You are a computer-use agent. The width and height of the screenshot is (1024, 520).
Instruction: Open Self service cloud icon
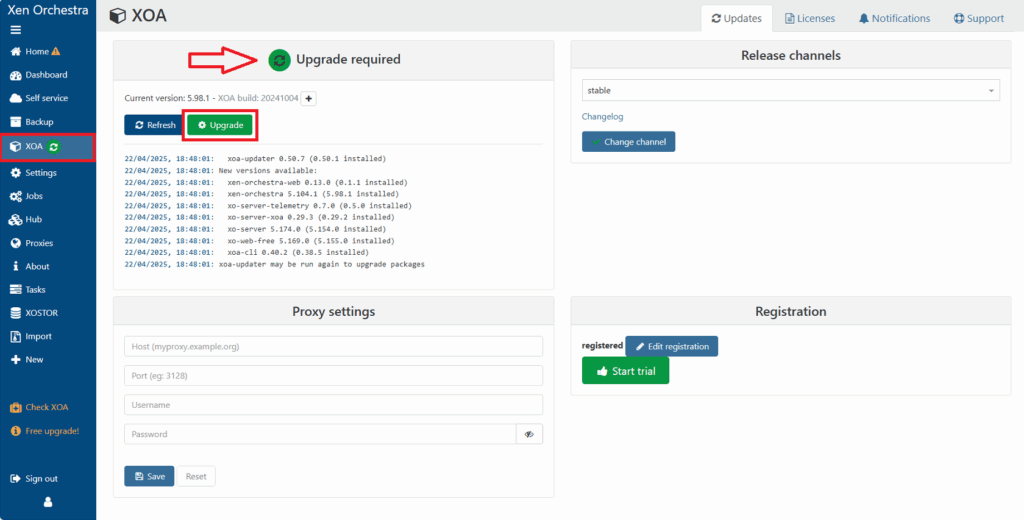pyautogui.click(x=16, y=98)
